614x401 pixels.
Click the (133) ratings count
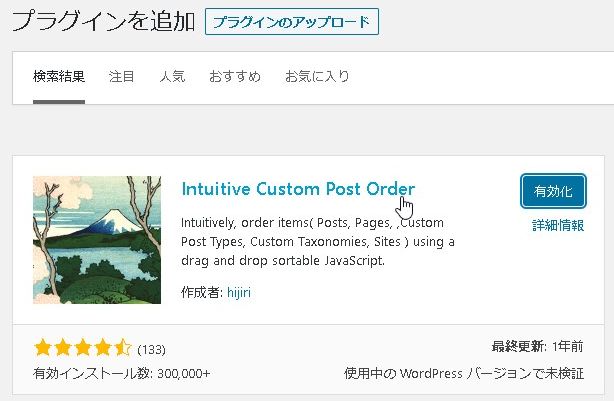click(x=151, y=350)
